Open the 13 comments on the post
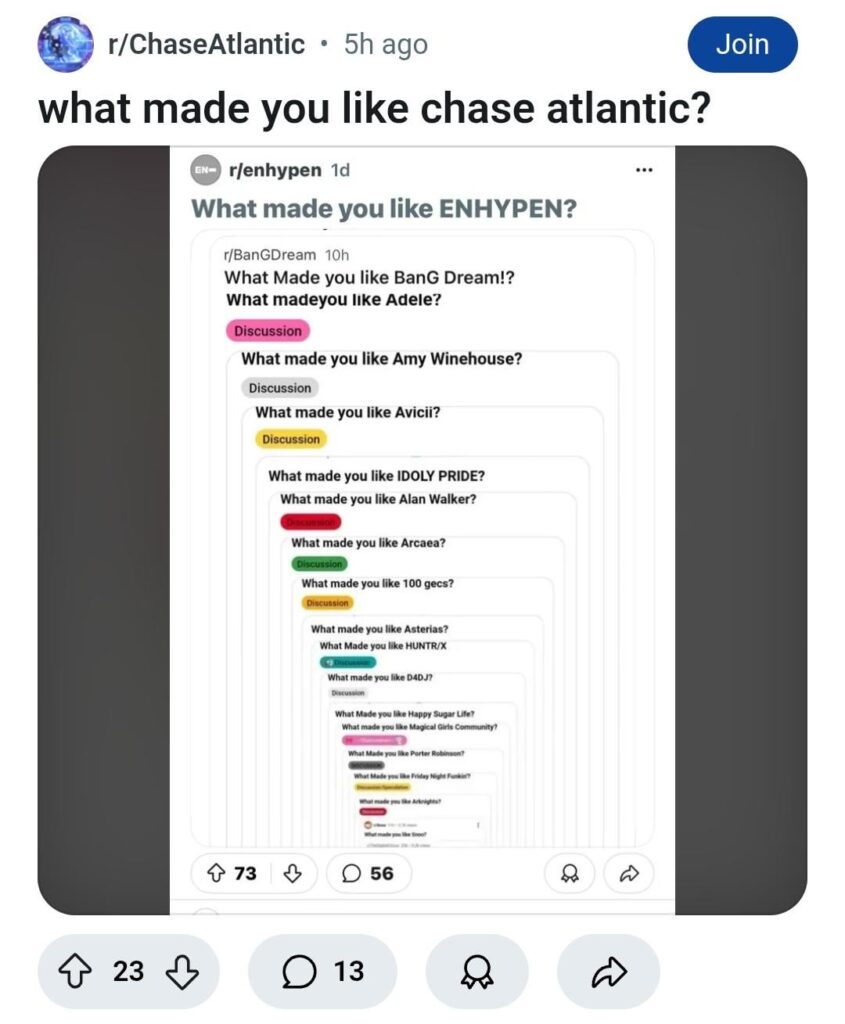This screenshot has height=1024, width=845. point(323,971)
